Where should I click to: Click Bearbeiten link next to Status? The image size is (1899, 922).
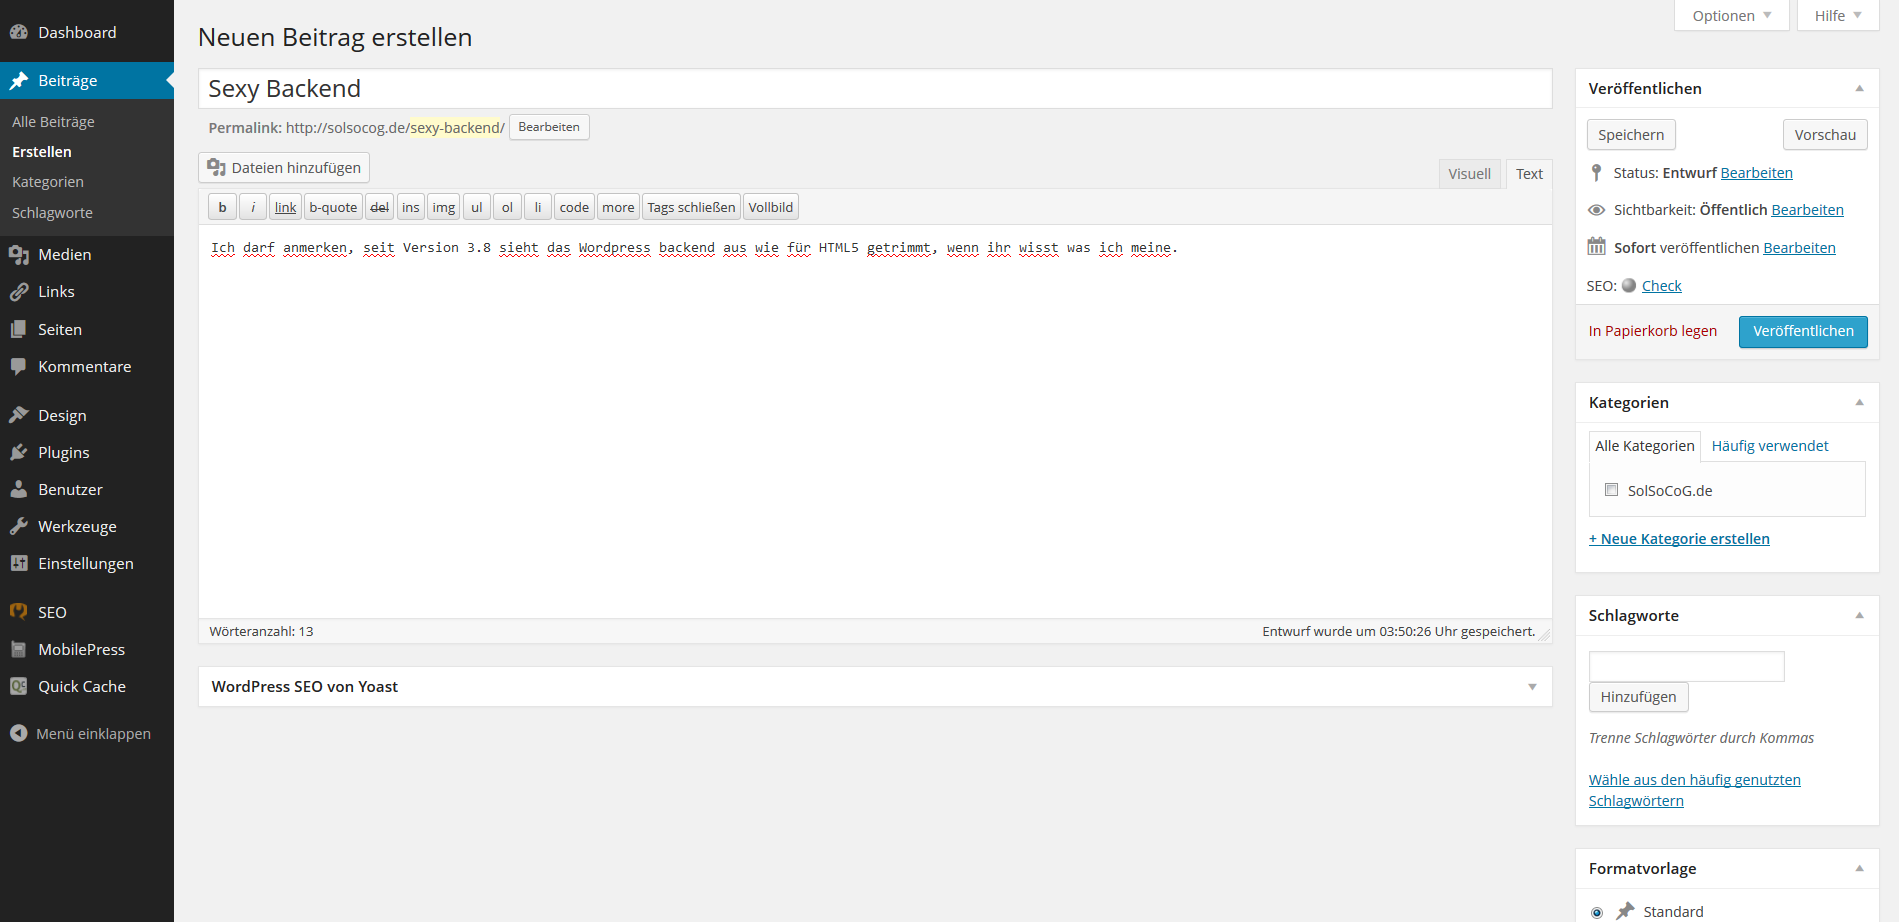point(1757,173)
